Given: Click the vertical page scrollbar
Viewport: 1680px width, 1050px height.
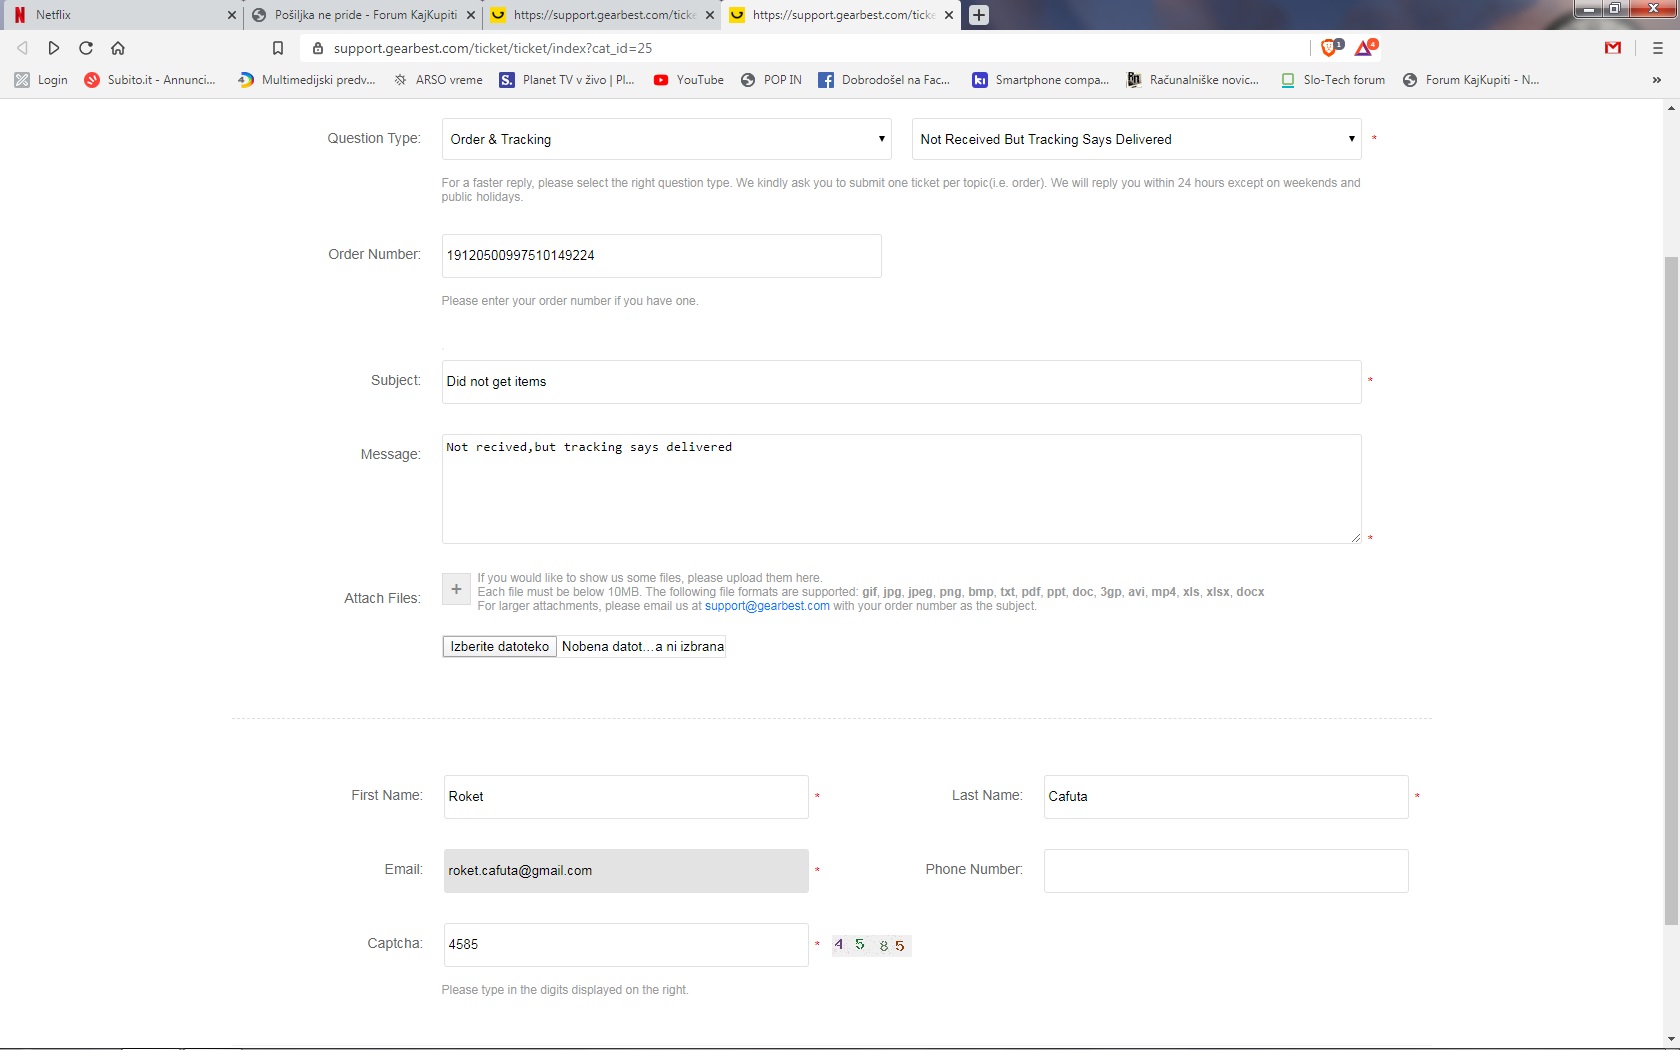Looking at the screenshot, I should tap(1671, 590).
